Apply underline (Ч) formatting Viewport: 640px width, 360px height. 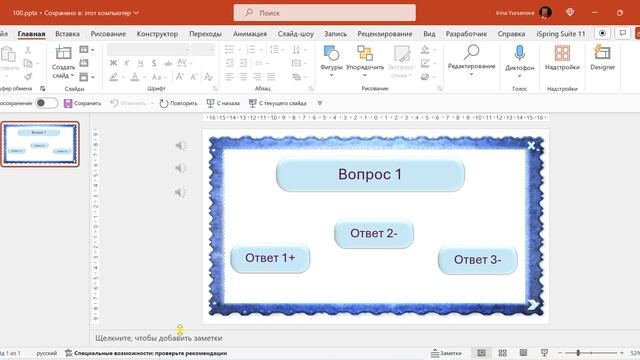(x=140, y=63)
